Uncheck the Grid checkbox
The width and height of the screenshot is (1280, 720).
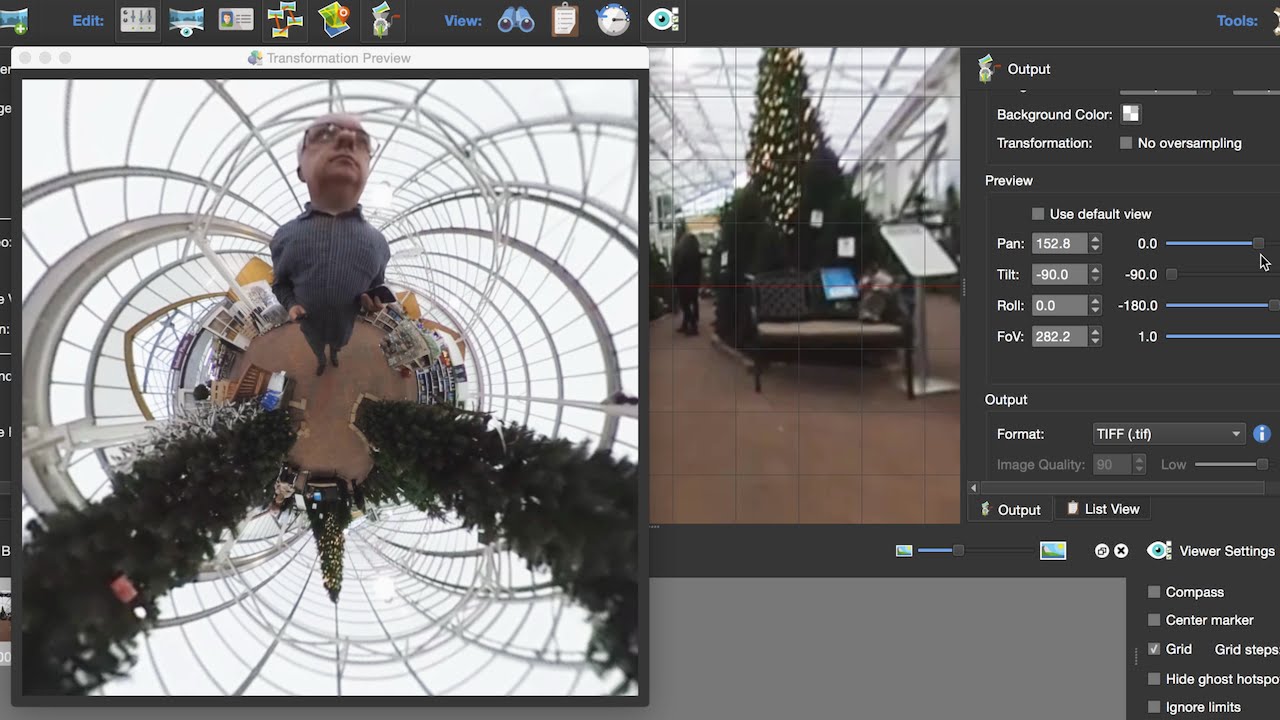1154,649
